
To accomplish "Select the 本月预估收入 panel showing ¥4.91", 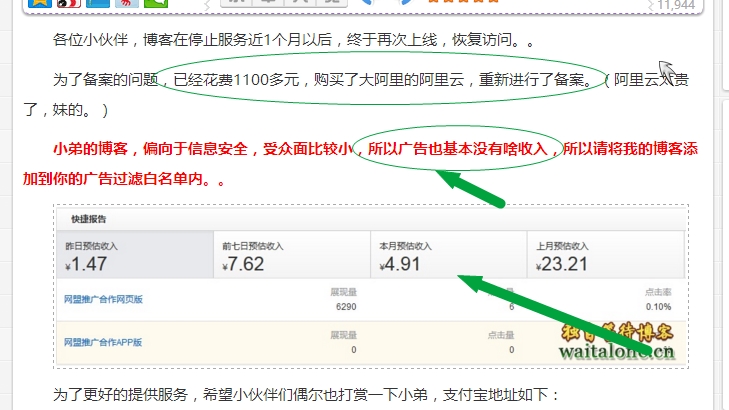I will (x=448, y=256).
